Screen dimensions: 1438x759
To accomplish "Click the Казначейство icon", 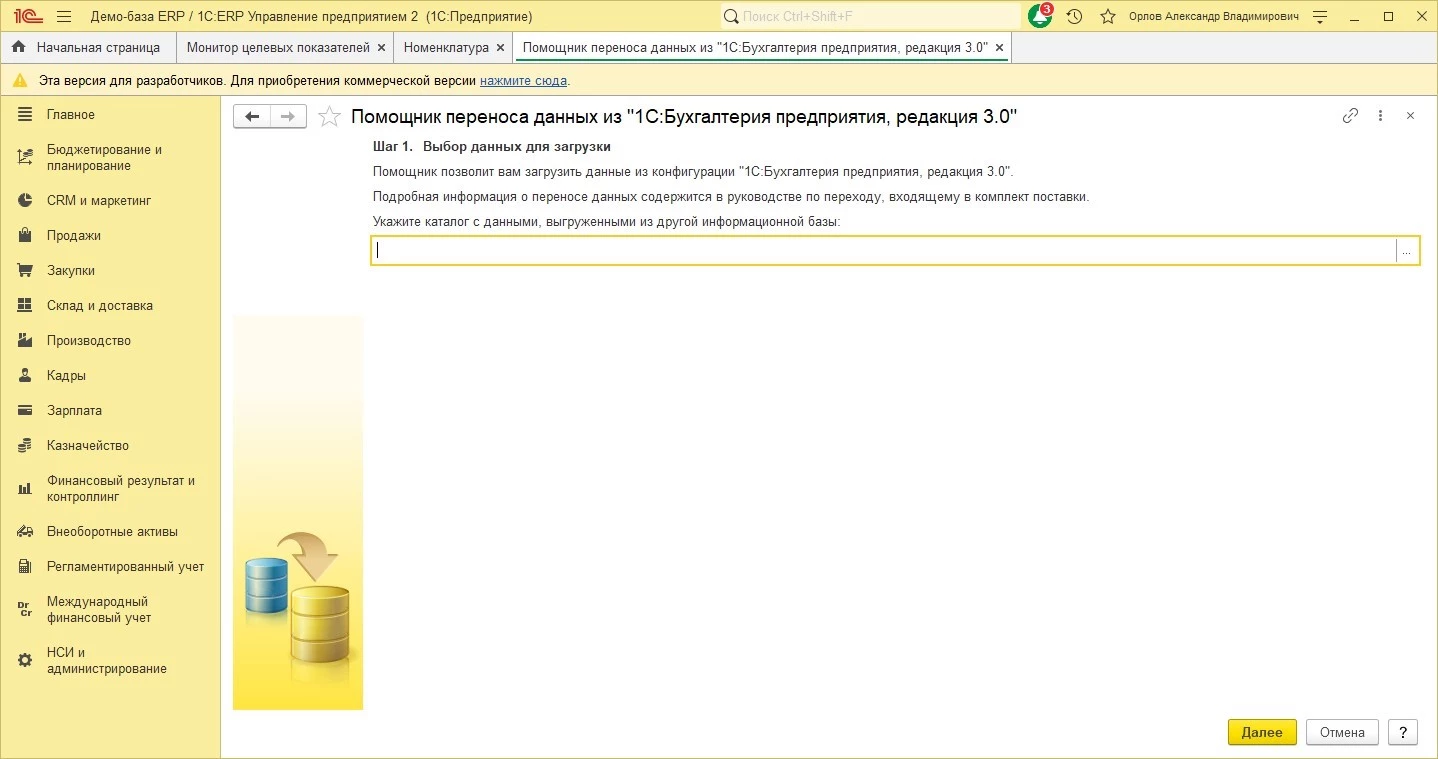I will click(26, 445).
